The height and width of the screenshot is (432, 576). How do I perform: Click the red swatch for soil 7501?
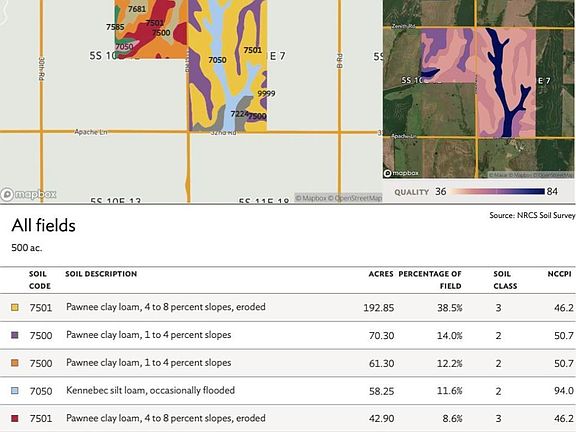(15, 418)
